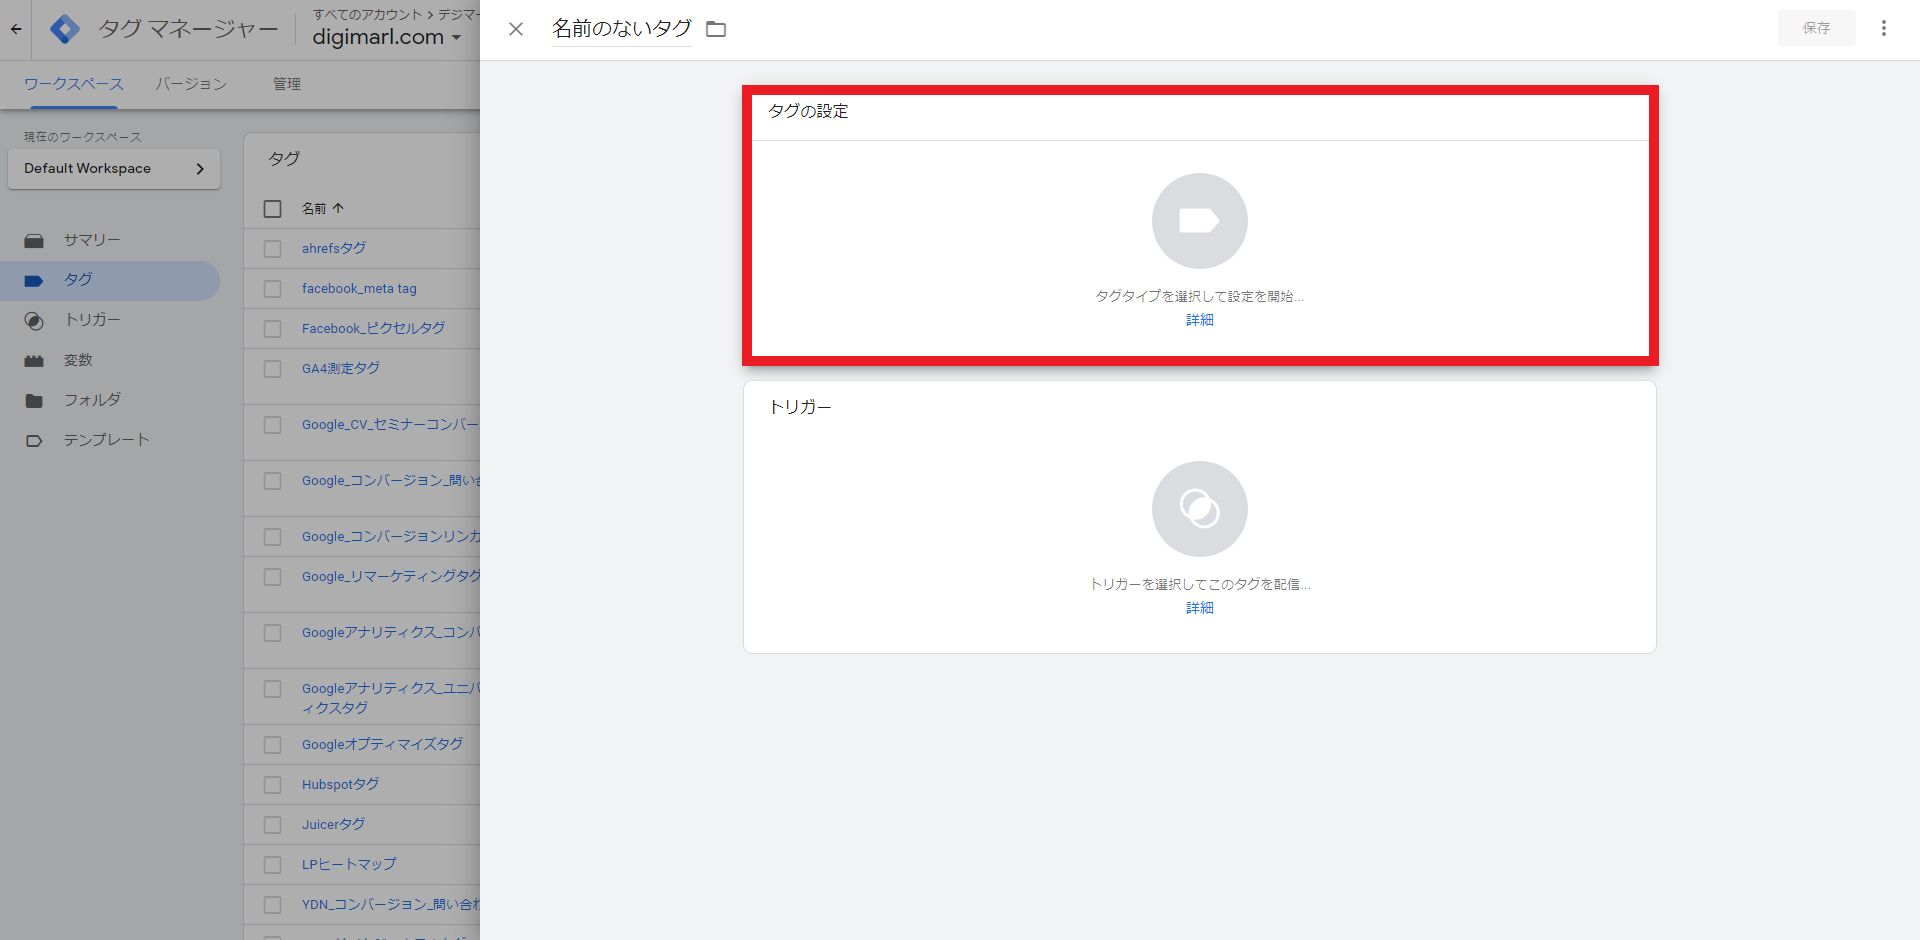Open the Google_リマーケティングタグ link

(391, 576)
